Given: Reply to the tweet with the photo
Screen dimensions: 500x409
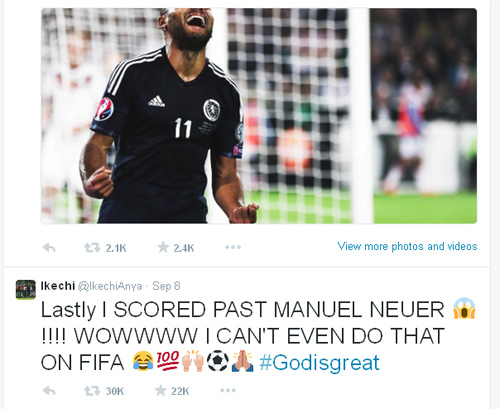Looking at the screenshot, I should pyautogui.click(x=49, y=247).
